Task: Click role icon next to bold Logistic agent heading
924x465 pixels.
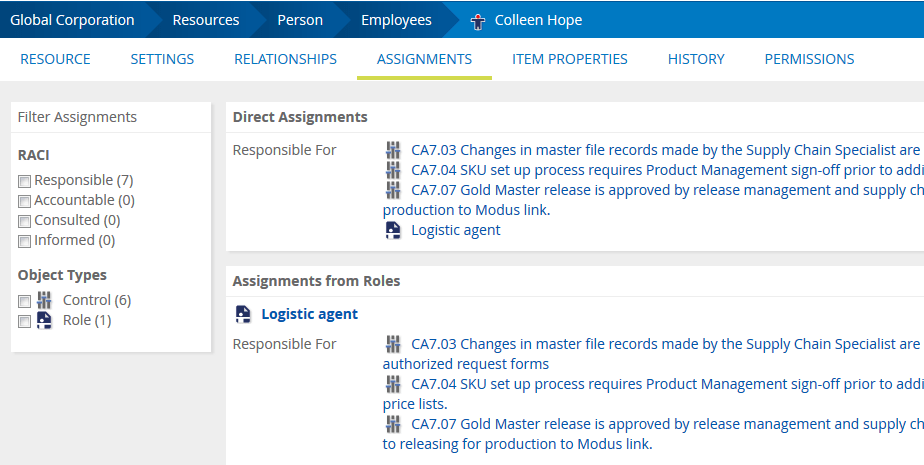Action: [243, 314]
